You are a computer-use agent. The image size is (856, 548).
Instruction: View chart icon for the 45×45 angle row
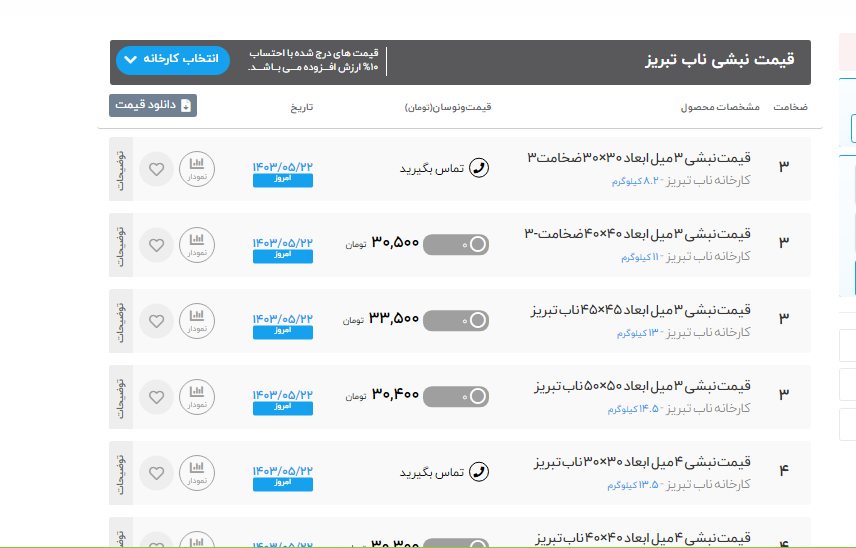click(x=197, y=321)
